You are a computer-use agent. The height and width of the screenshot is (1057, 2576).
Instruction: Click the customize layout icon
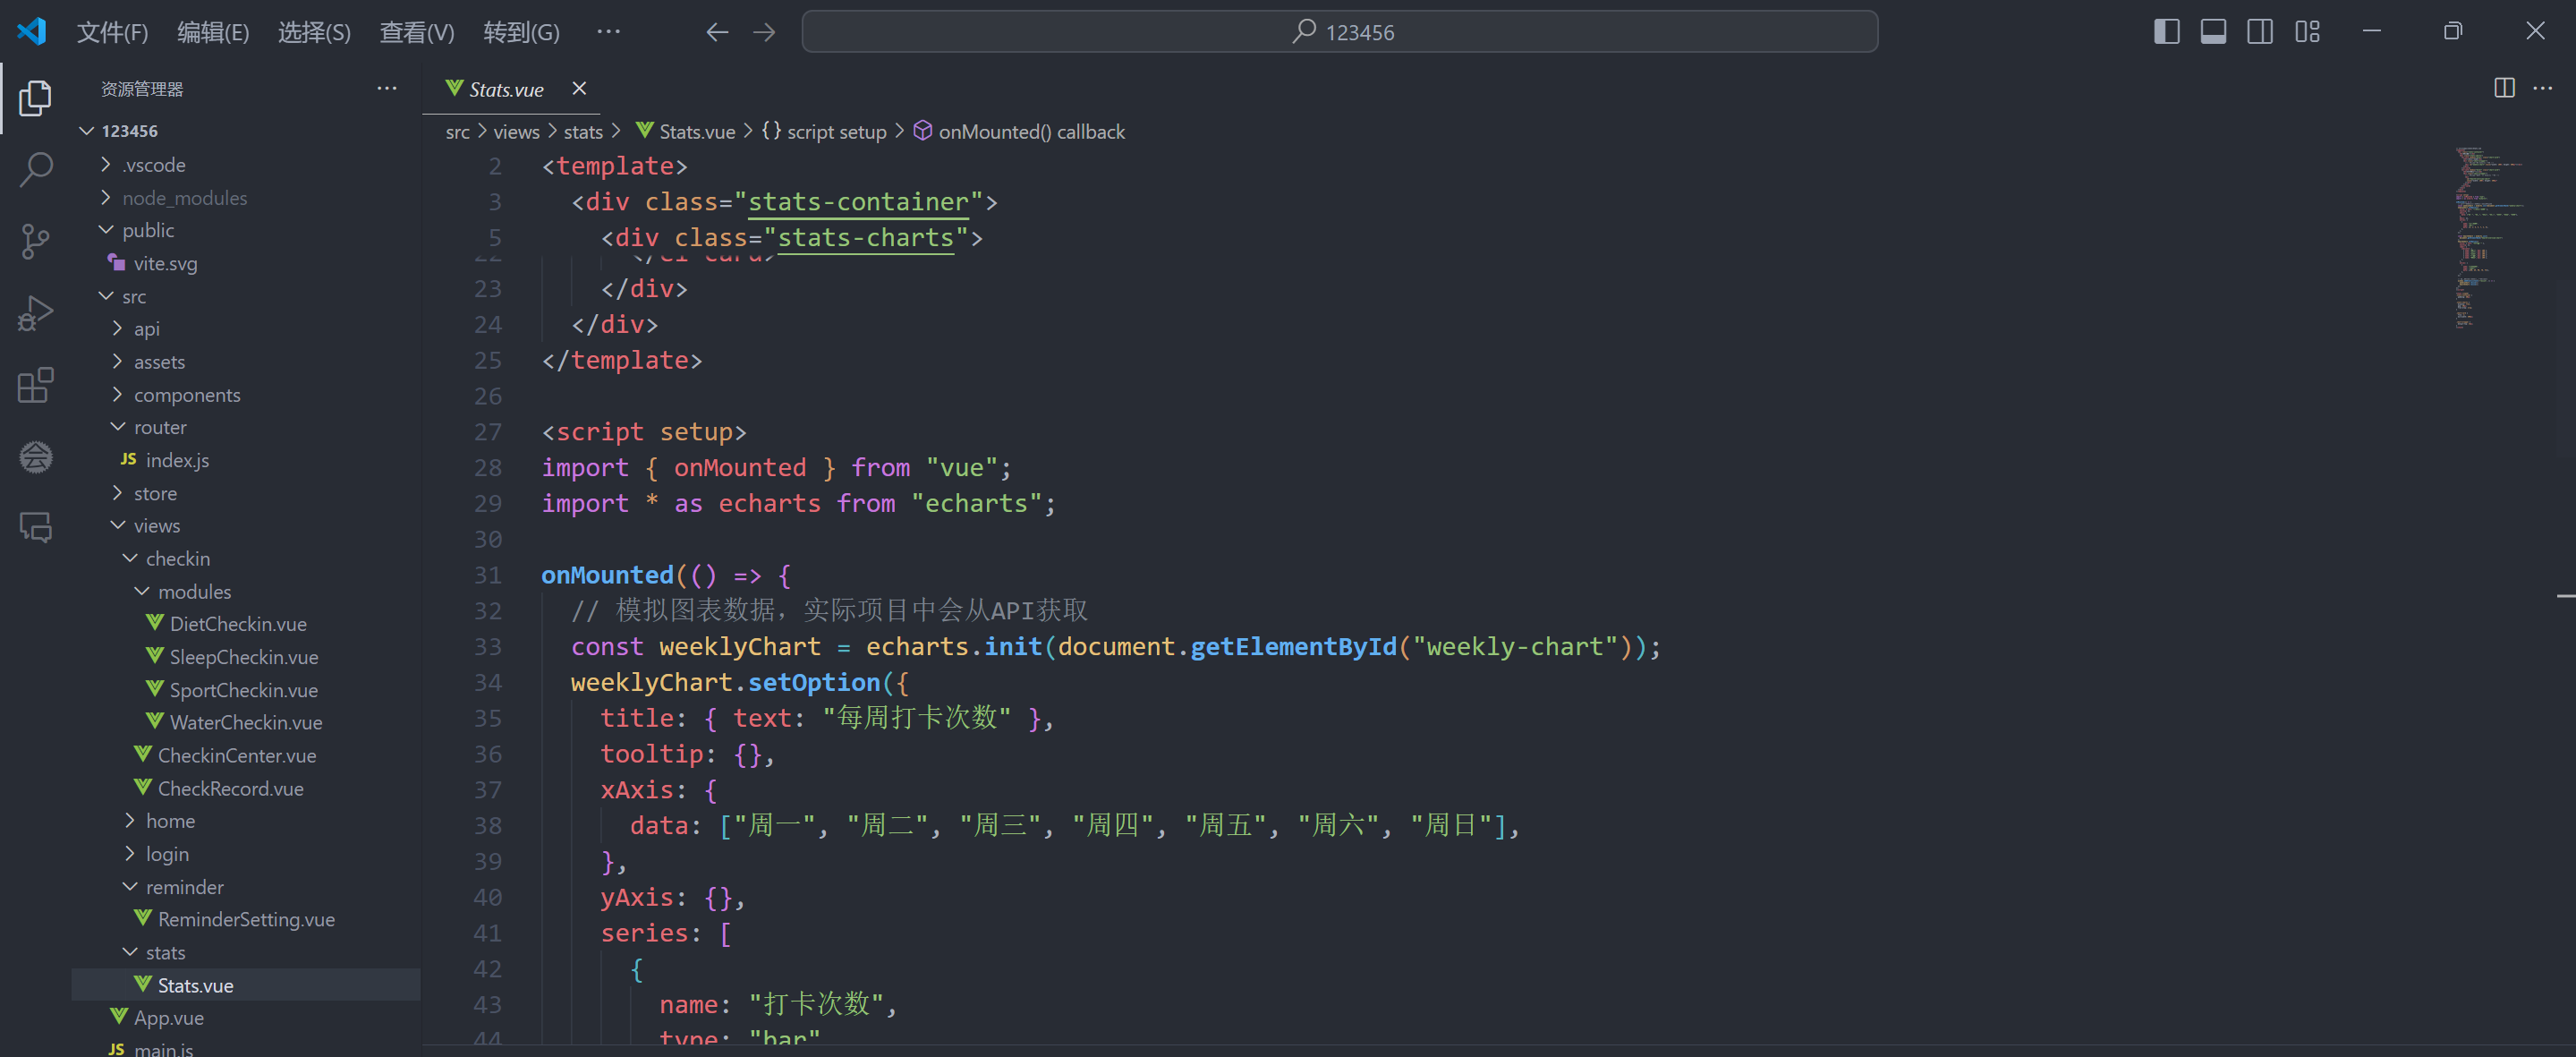click(x=2307, y=32)
